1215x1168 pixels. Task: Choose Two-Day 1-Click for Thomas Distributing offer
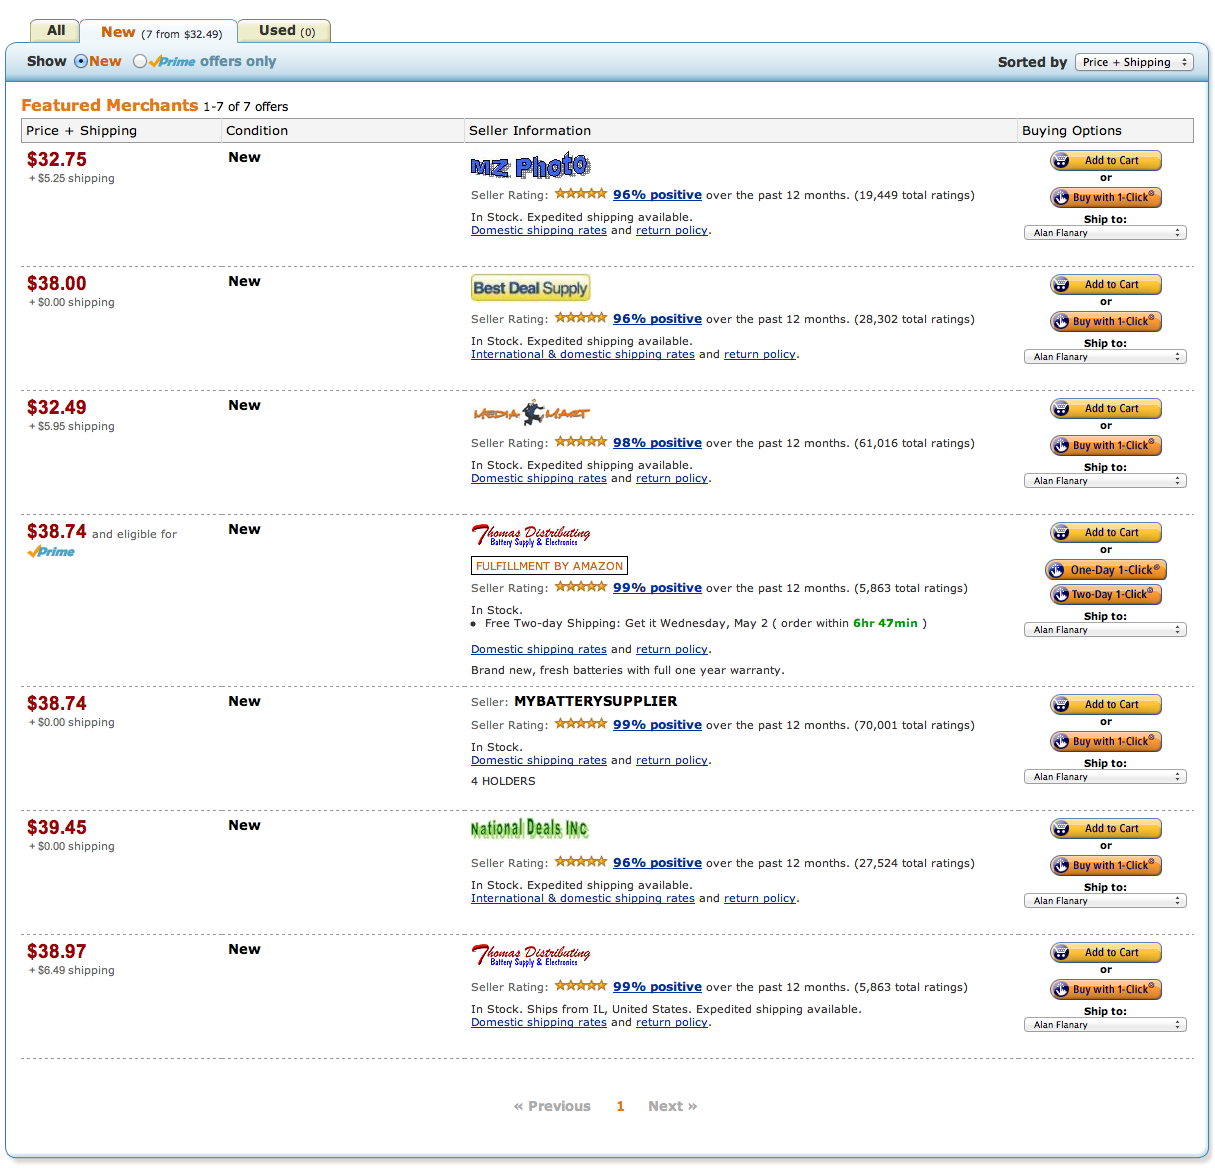point(1106,594)
